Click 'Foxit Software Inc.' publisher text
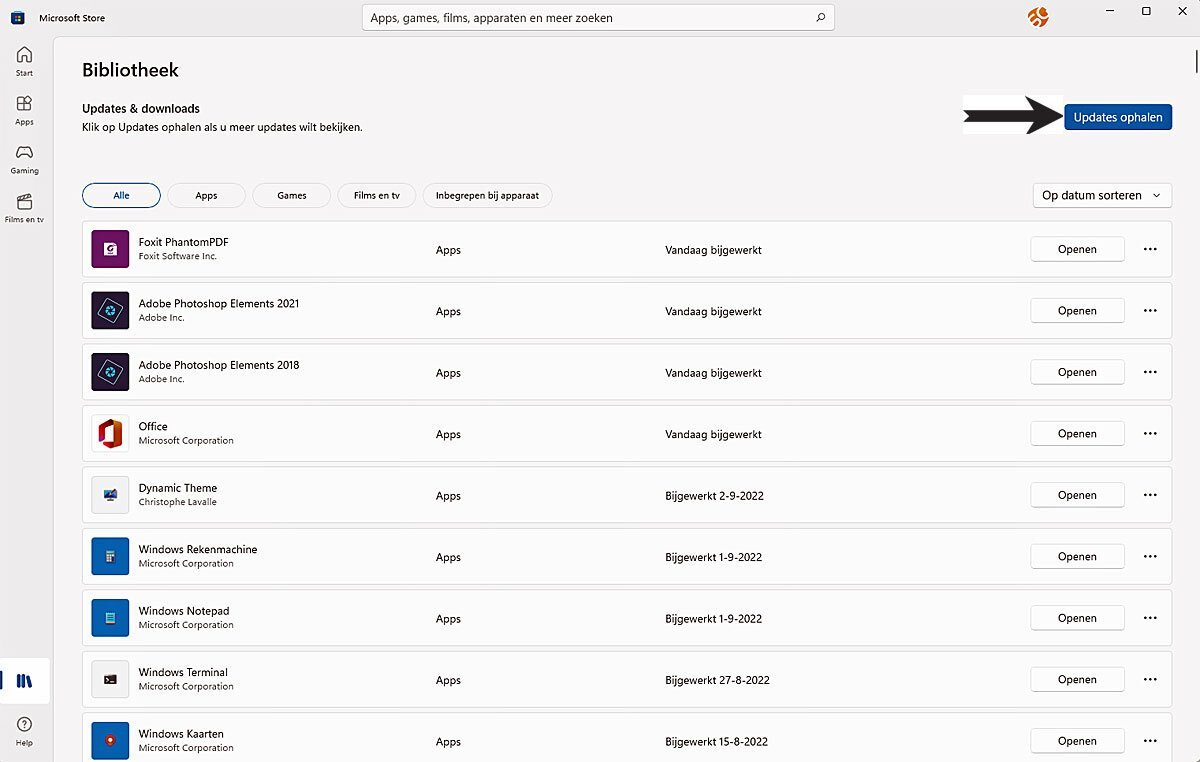The width and height of the screenshot is (1200, 762). pyautogui.click(x=178, y=256)
